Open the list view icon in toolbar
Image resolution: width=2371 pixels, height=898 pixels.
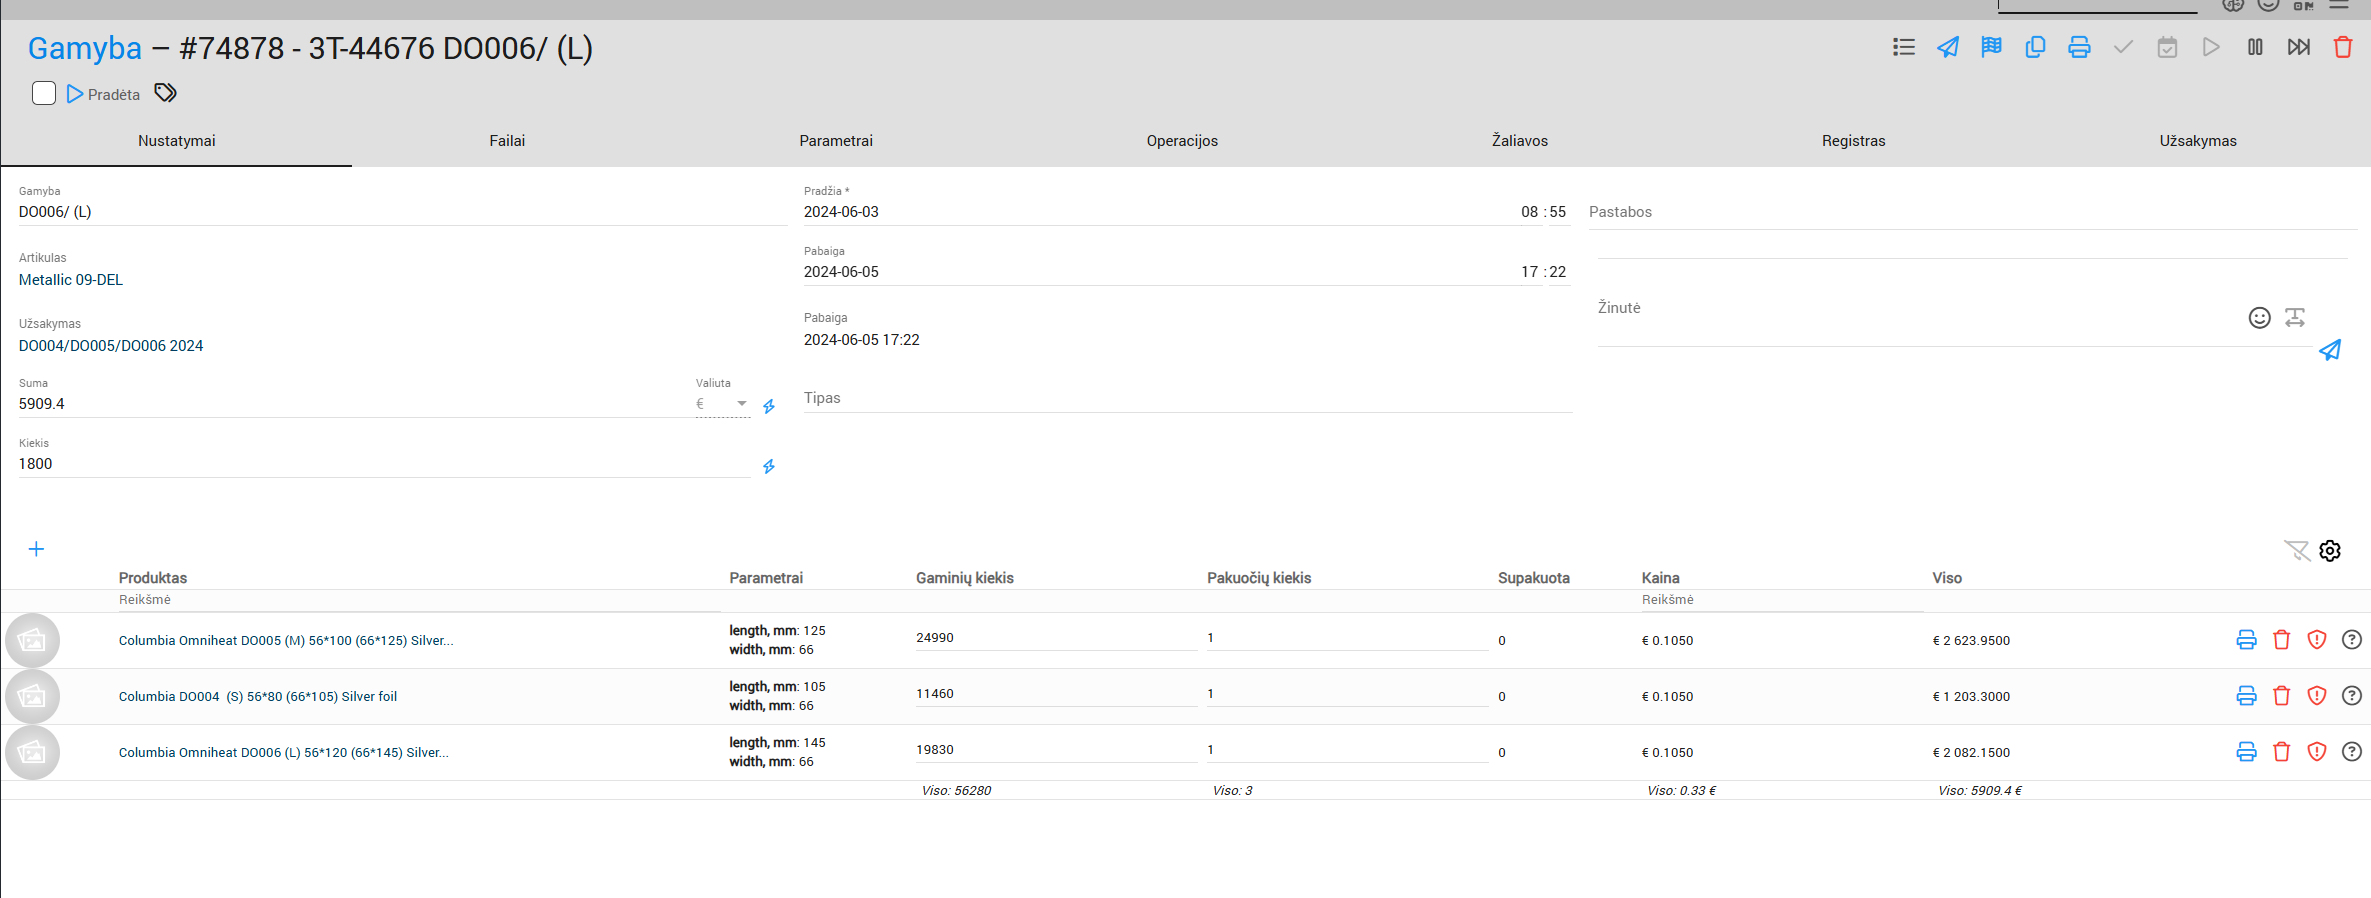[1903, 47]
